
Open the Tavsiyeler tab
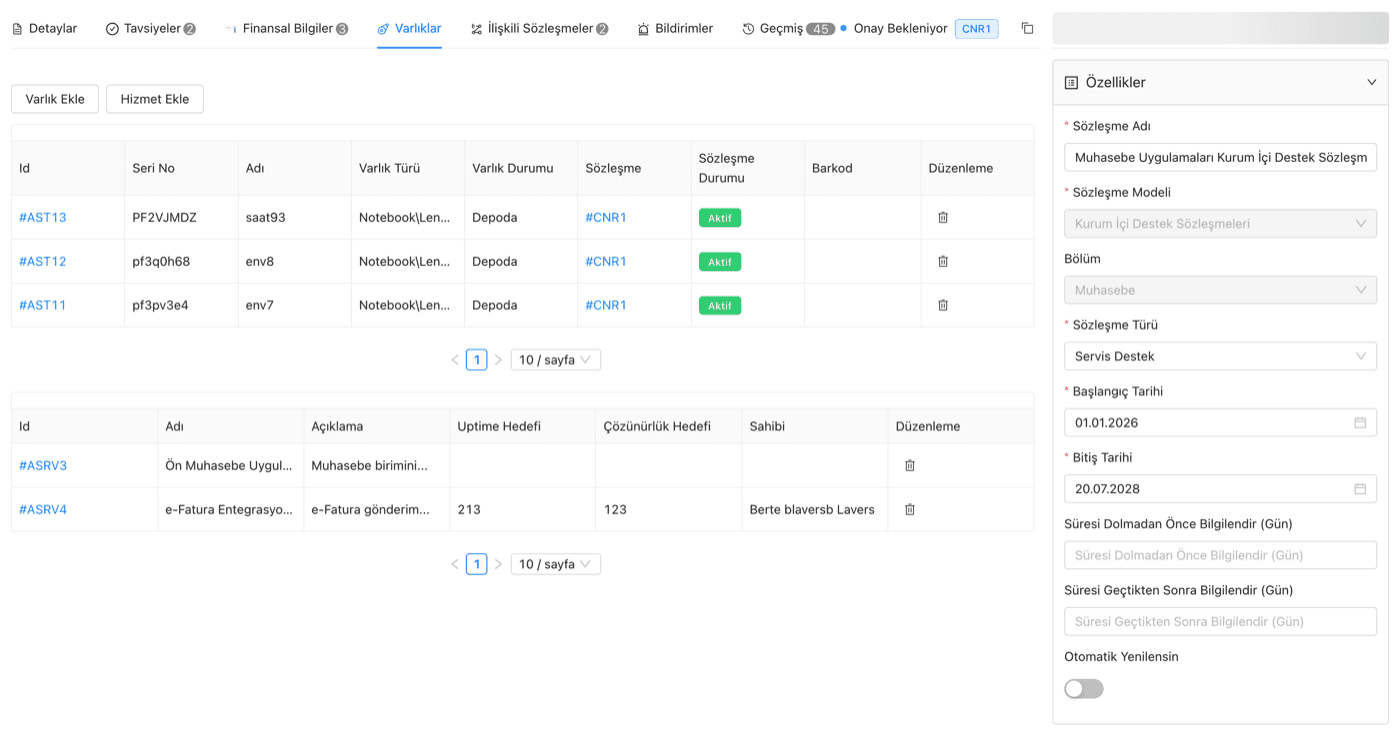(x=151, y=29)
